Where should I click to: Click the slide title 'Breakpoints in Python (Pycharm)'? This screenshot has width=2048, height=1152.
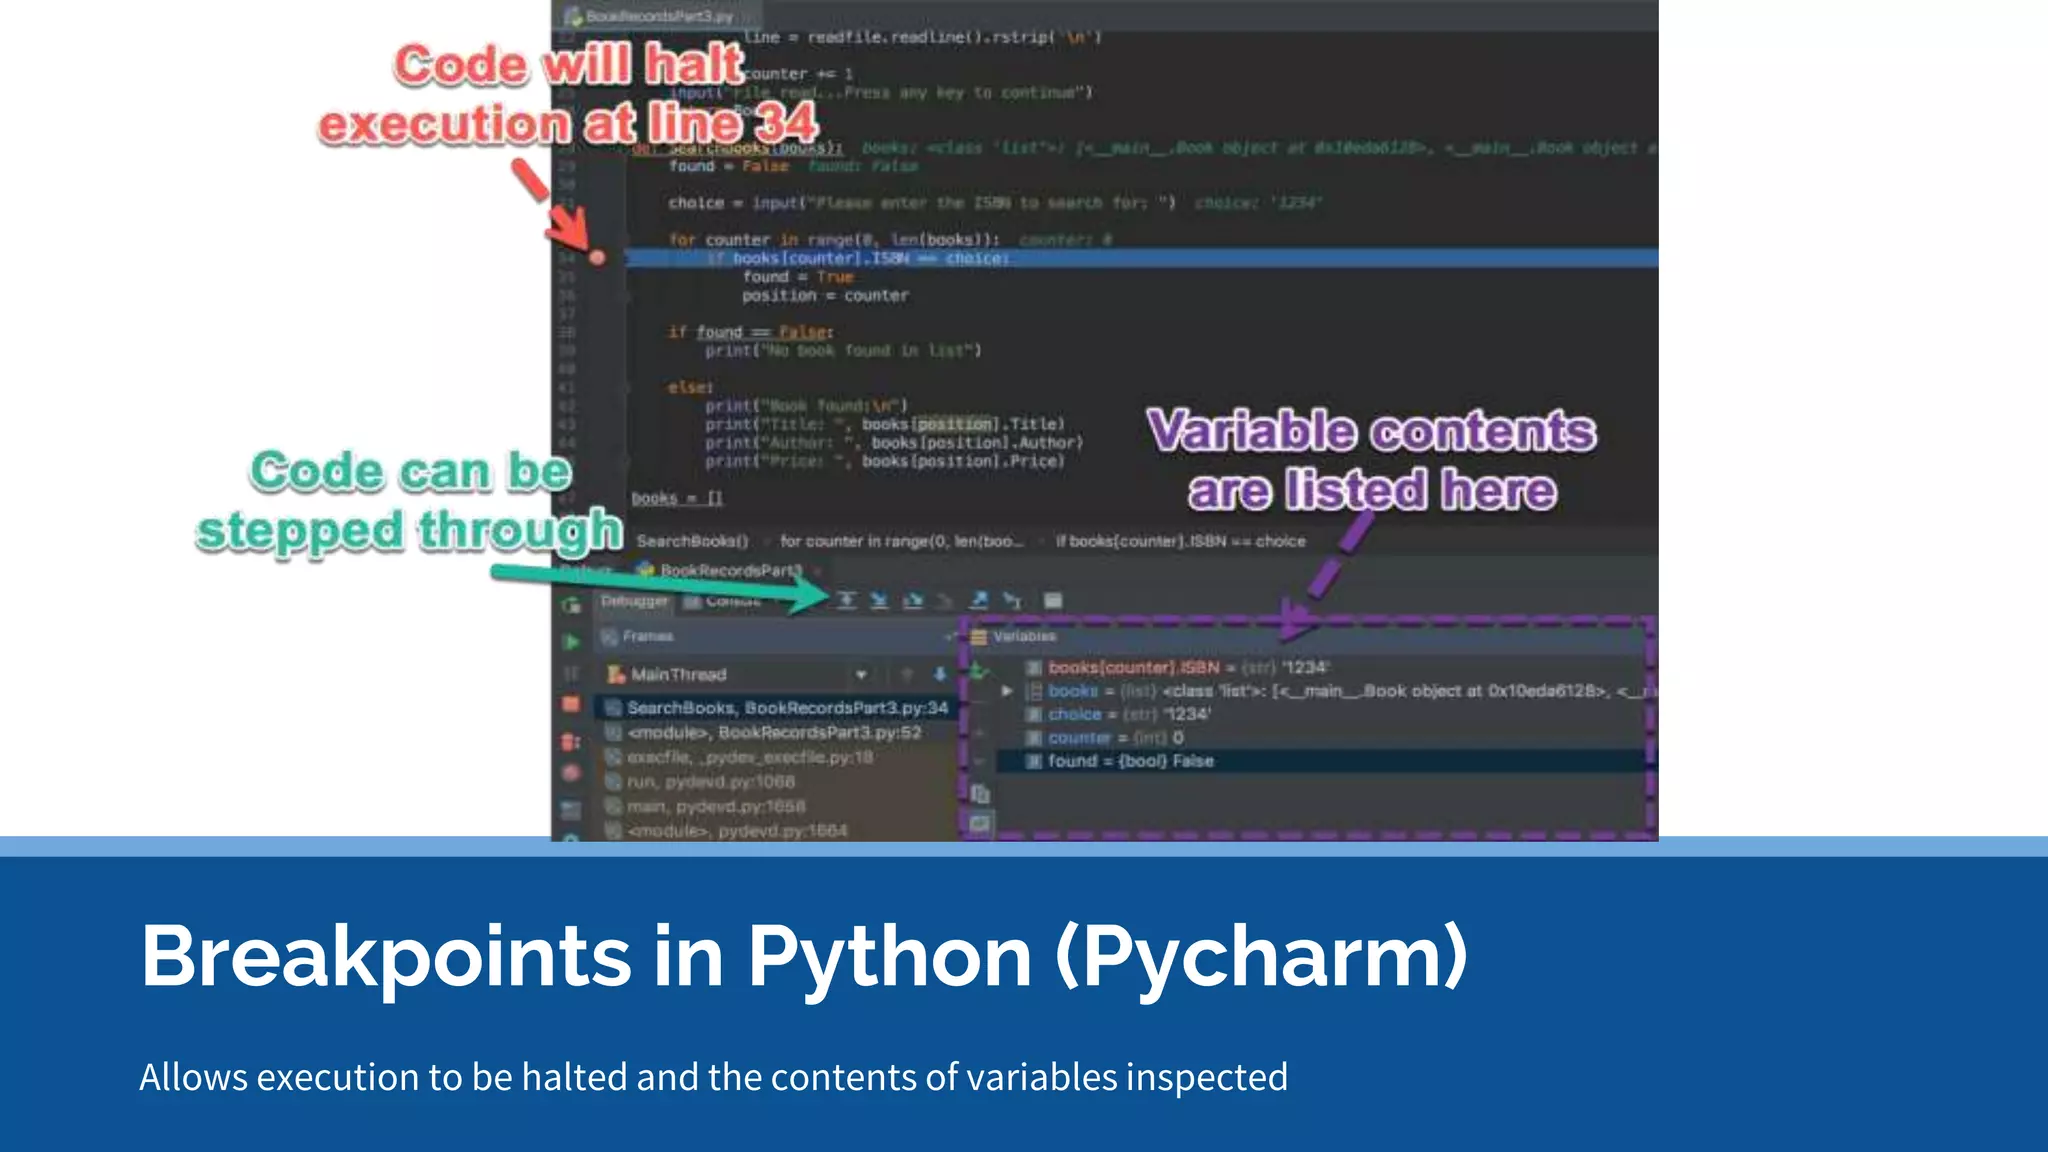804,957
